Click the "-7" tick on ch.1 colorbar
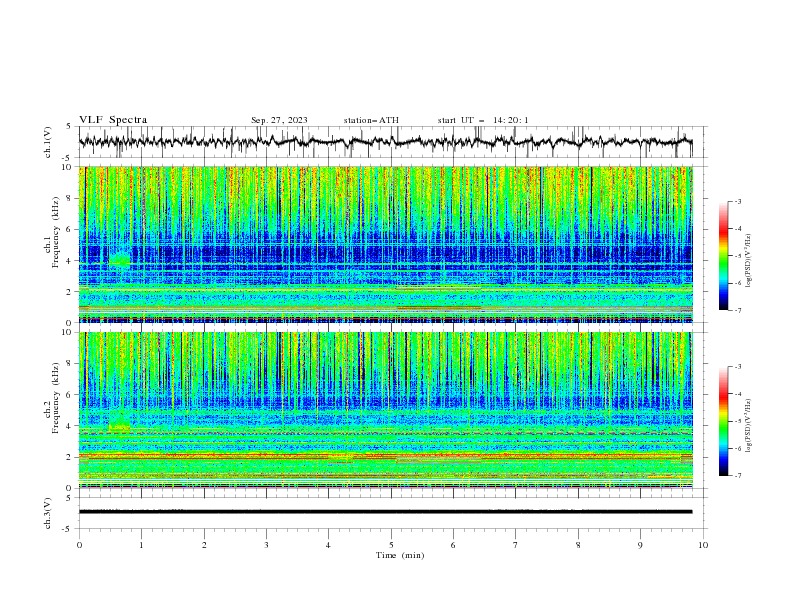The height and width of the screenshot is (612, 792). pyautogui.click(x=737, y=310)
